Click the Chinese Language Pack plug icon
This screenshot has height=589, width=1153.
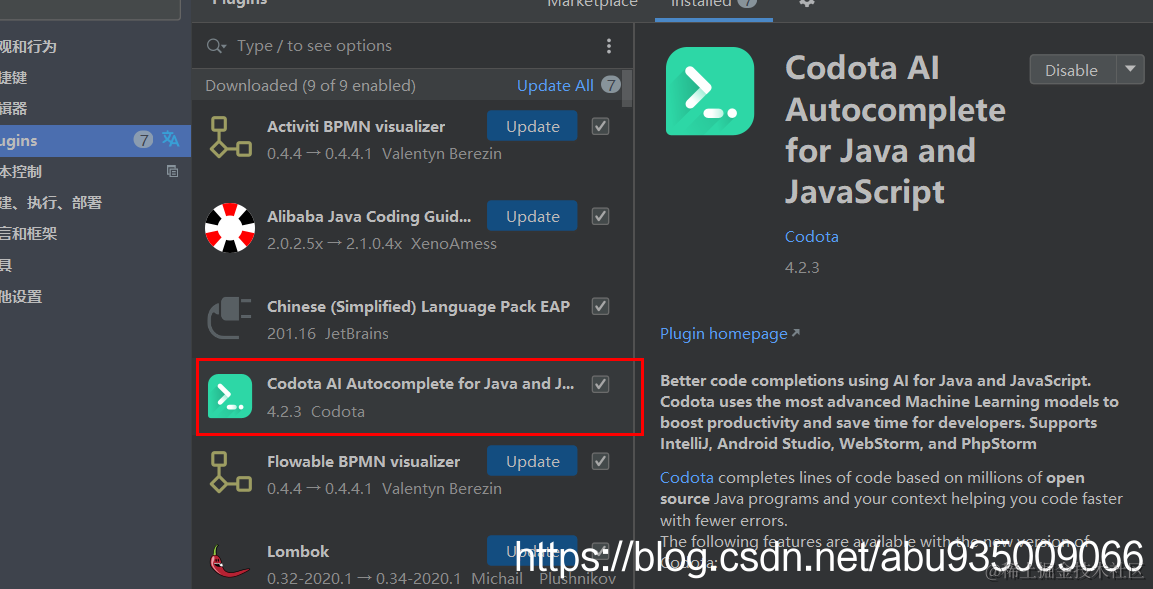coord(230,318)
